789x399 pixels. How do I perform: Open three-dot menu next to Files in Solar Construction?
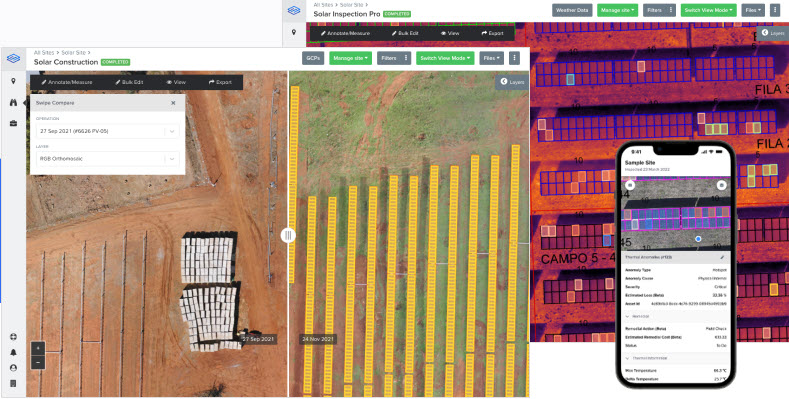514,58
